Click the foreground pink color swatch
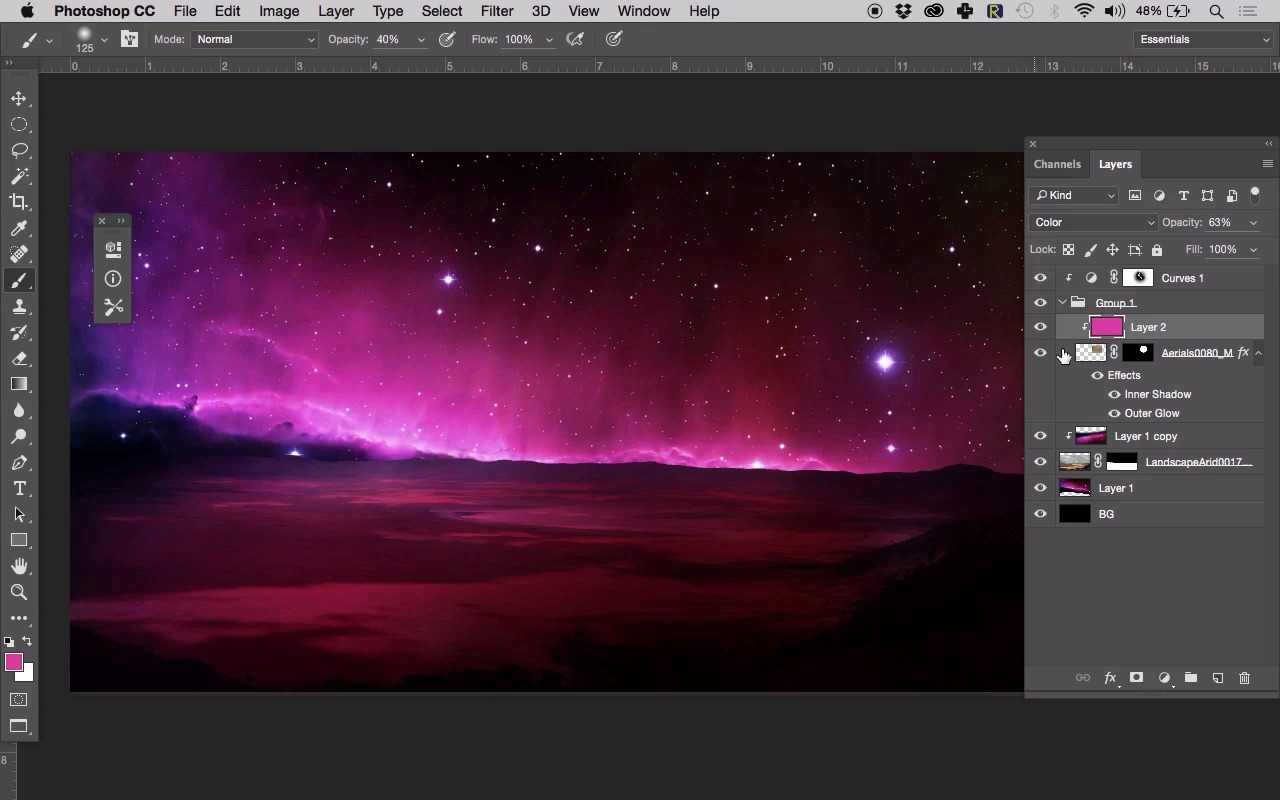Viewport: 1280px width, 800px height. [14, 662]
